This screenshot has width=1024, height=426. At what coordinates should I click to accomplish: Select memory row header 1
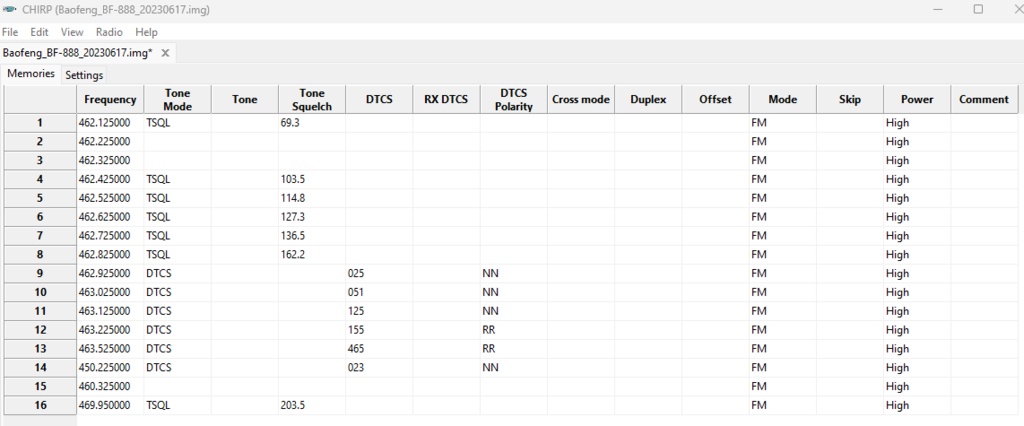(40, 123)
